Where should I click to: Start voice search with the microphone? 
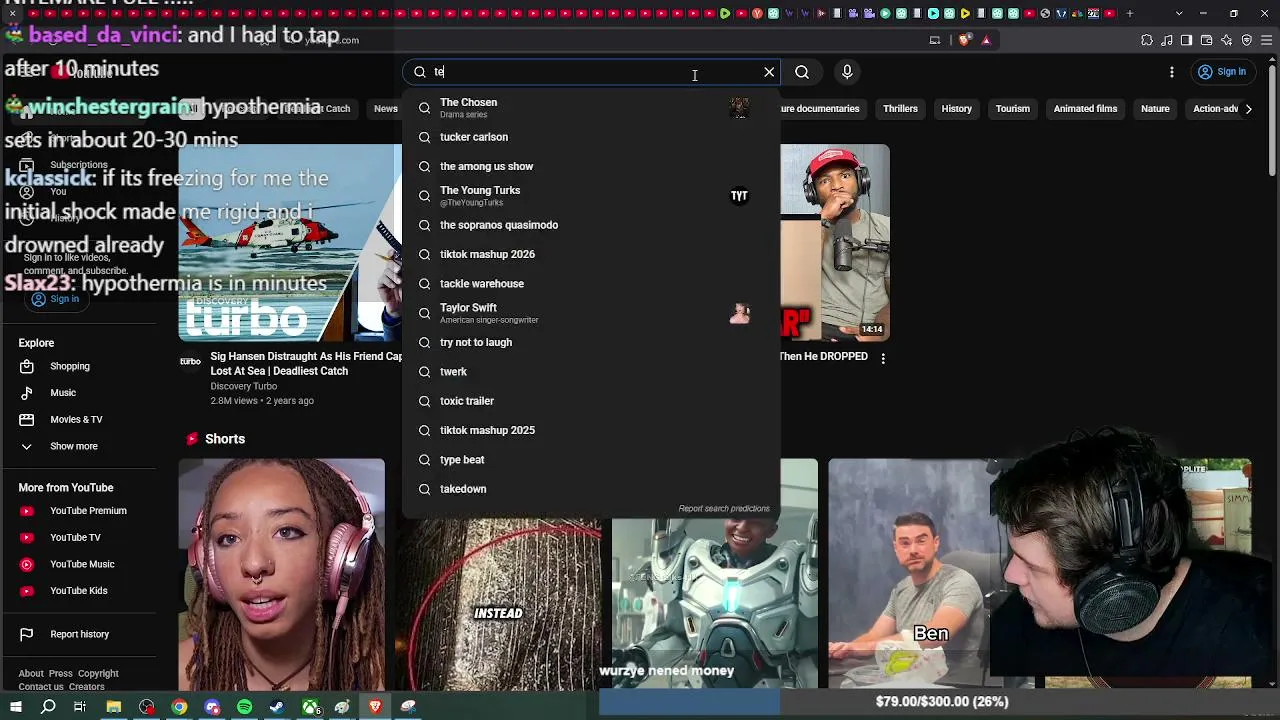(x=847, y=72)
